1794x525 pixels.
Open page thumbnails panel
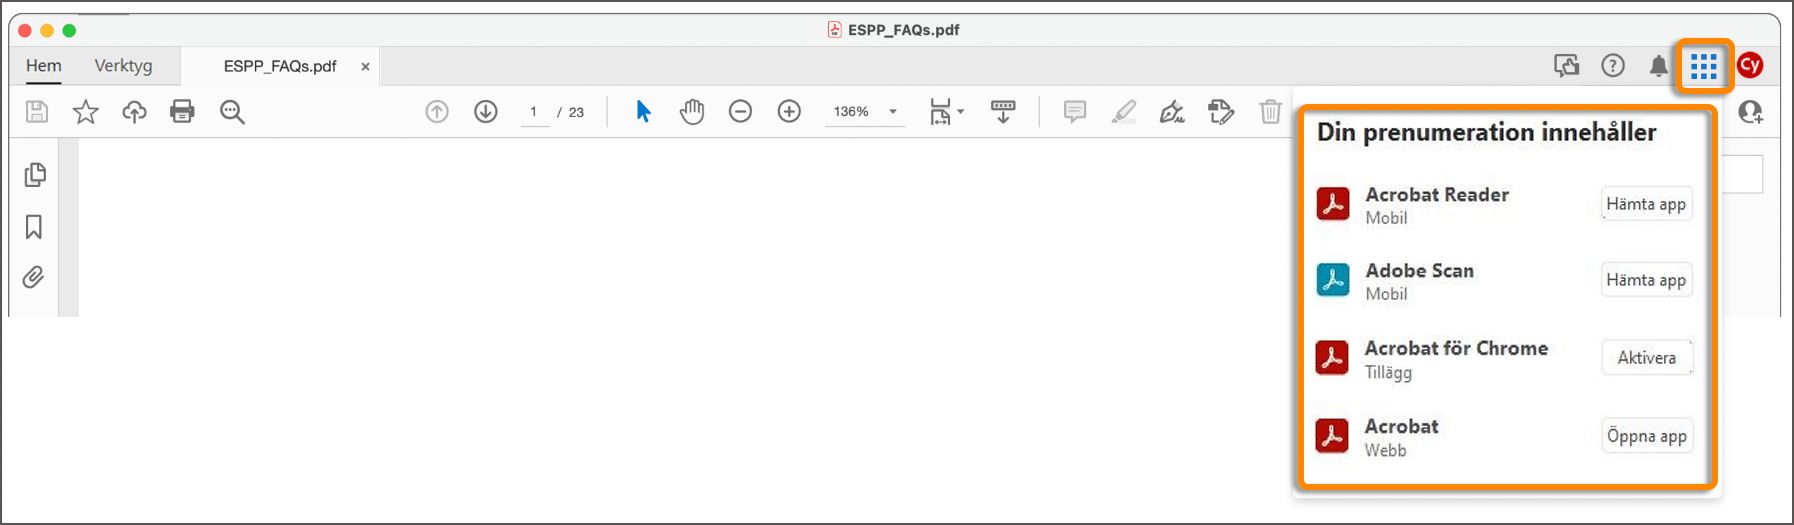(35, 175)
